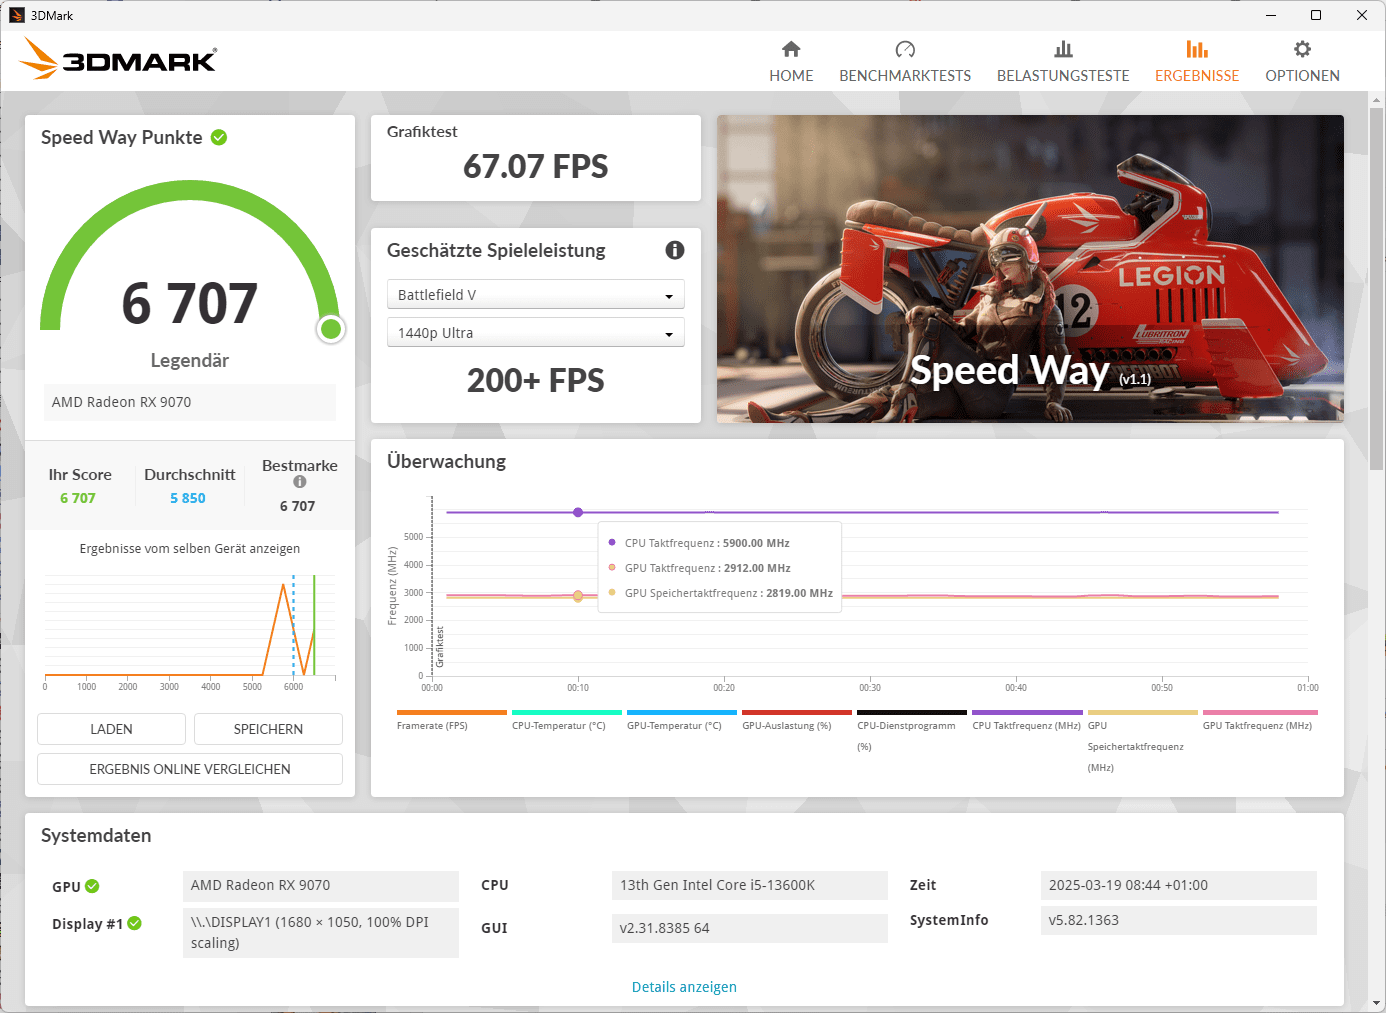Open the HOME tab

(x=791, y=62)
